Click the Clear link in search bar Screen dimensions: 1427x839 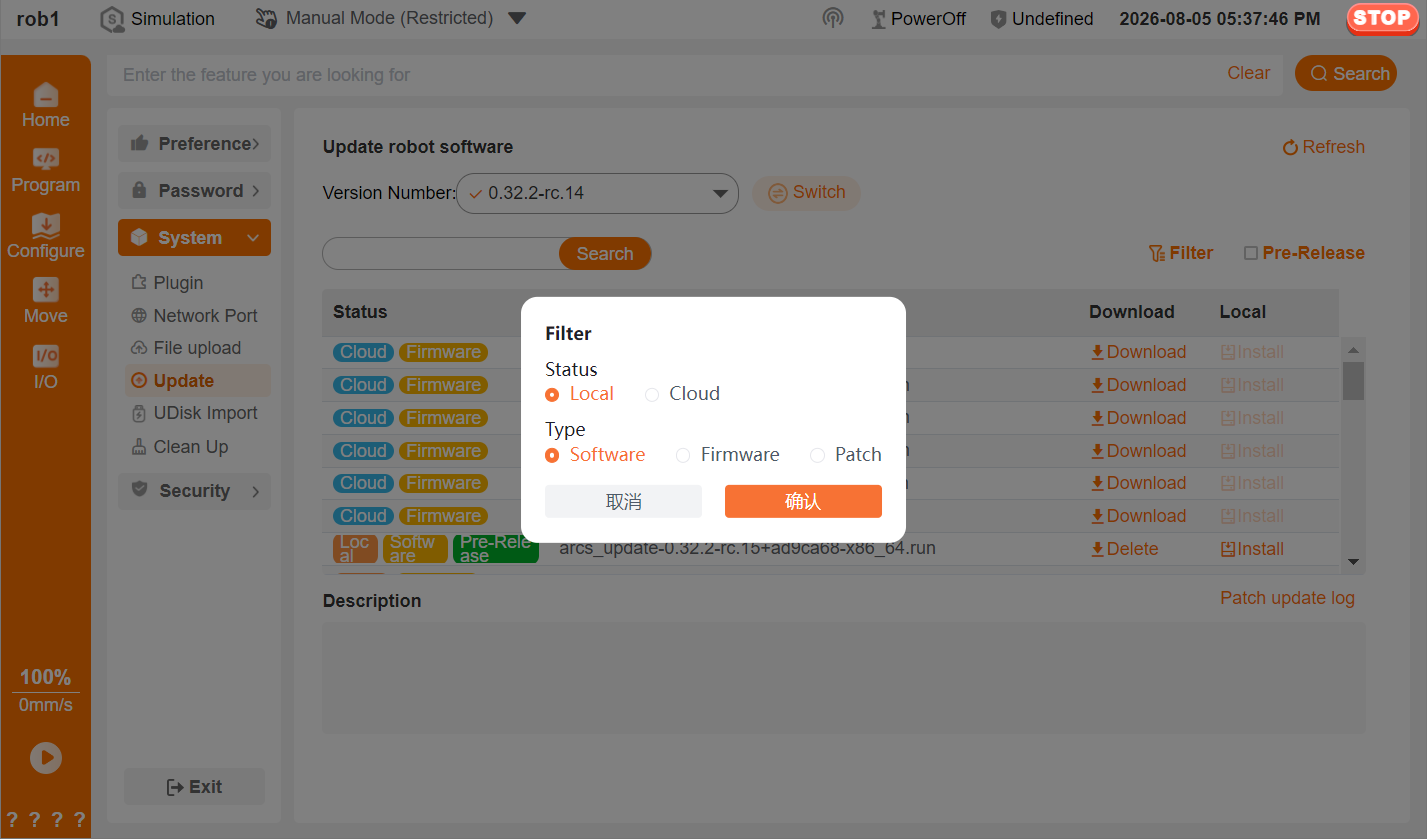[x=1249, y=73]
